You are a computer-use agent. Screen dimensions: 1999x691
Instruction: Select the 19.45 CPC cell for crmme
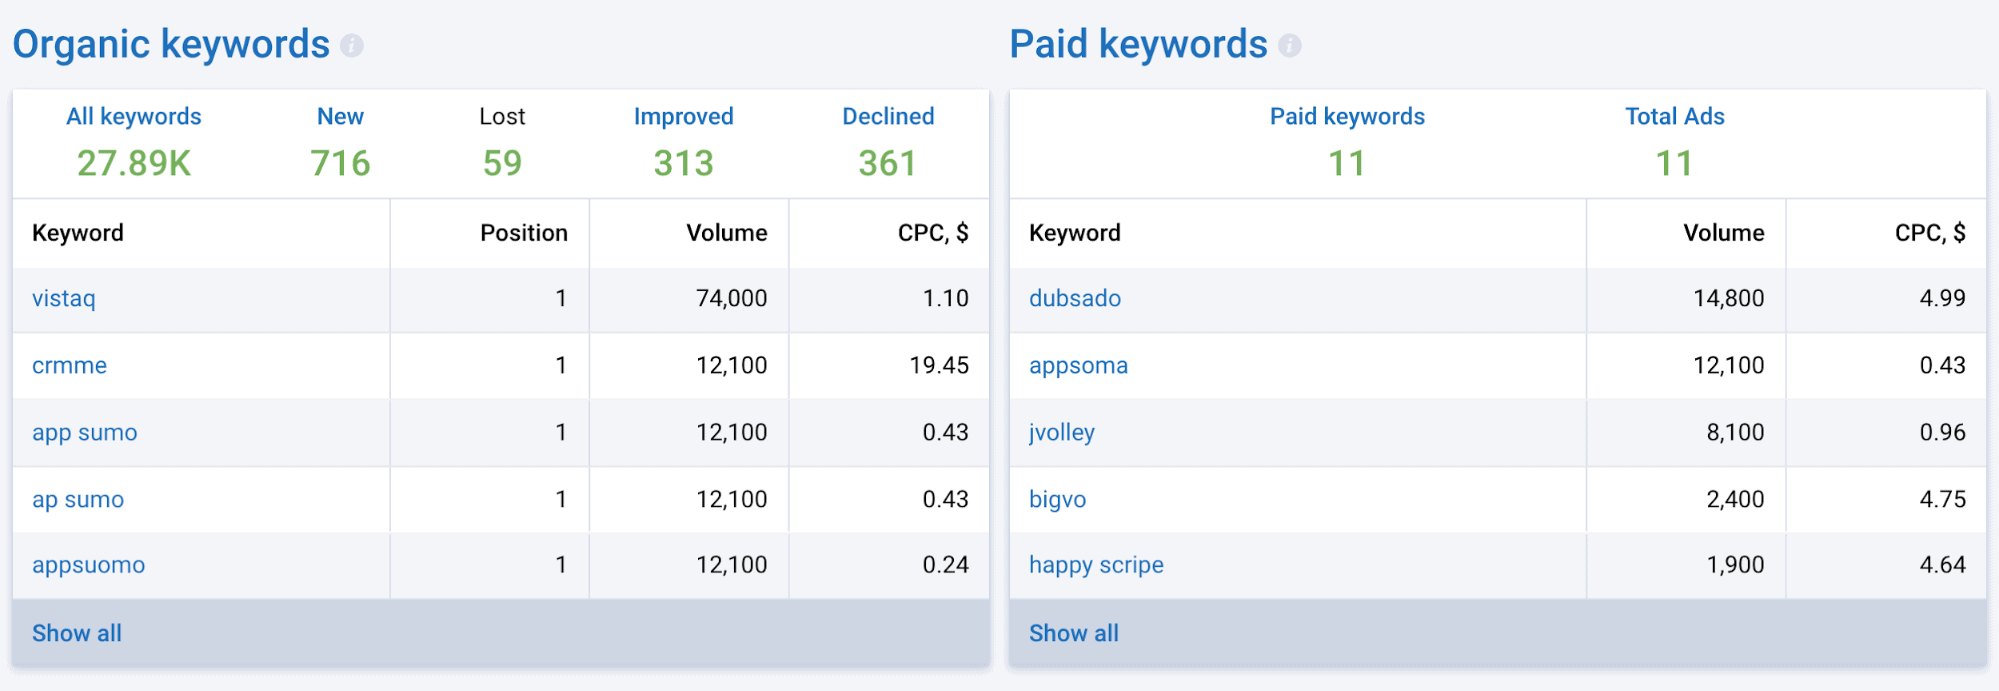[x=889, y=366]
